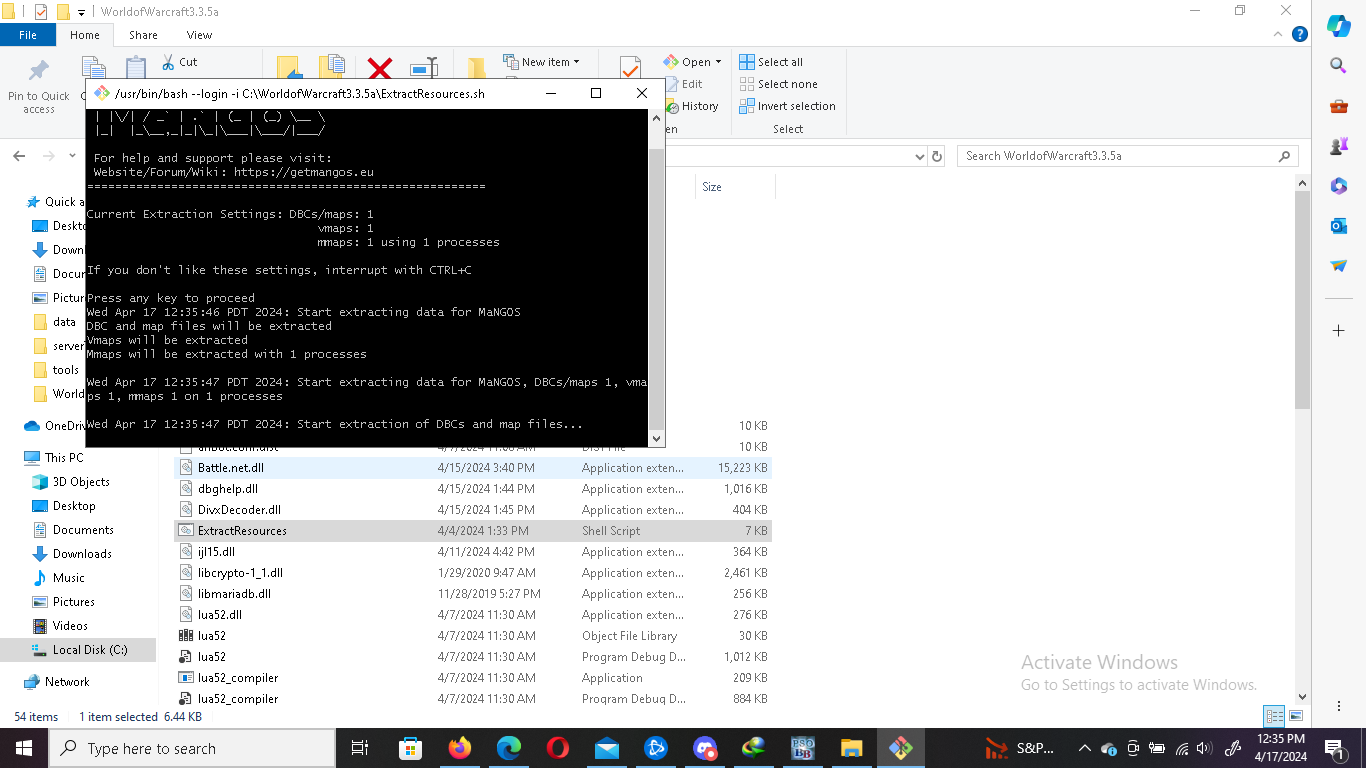This screenshot has width=1366, height=768.
Task: Expand the New item dropdown
Action: 541,62
